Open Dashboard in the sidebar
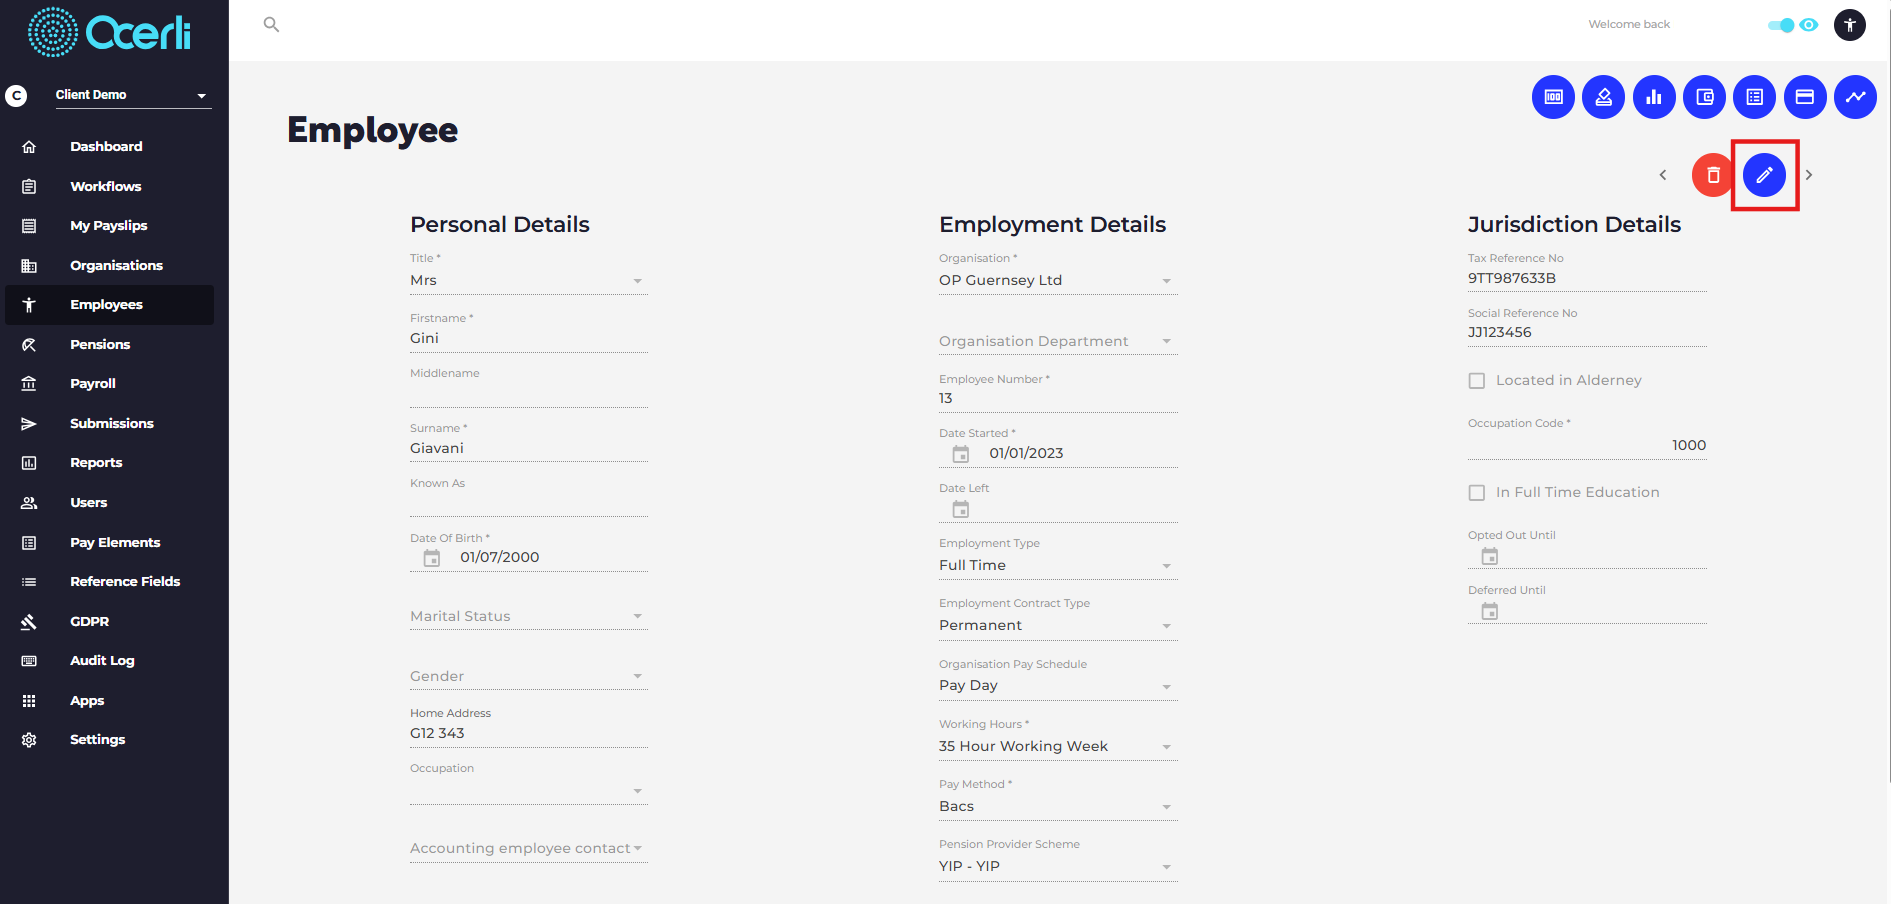Image resolution: width=1891 pixels, height=904 pixels. [x=109, y=147]
